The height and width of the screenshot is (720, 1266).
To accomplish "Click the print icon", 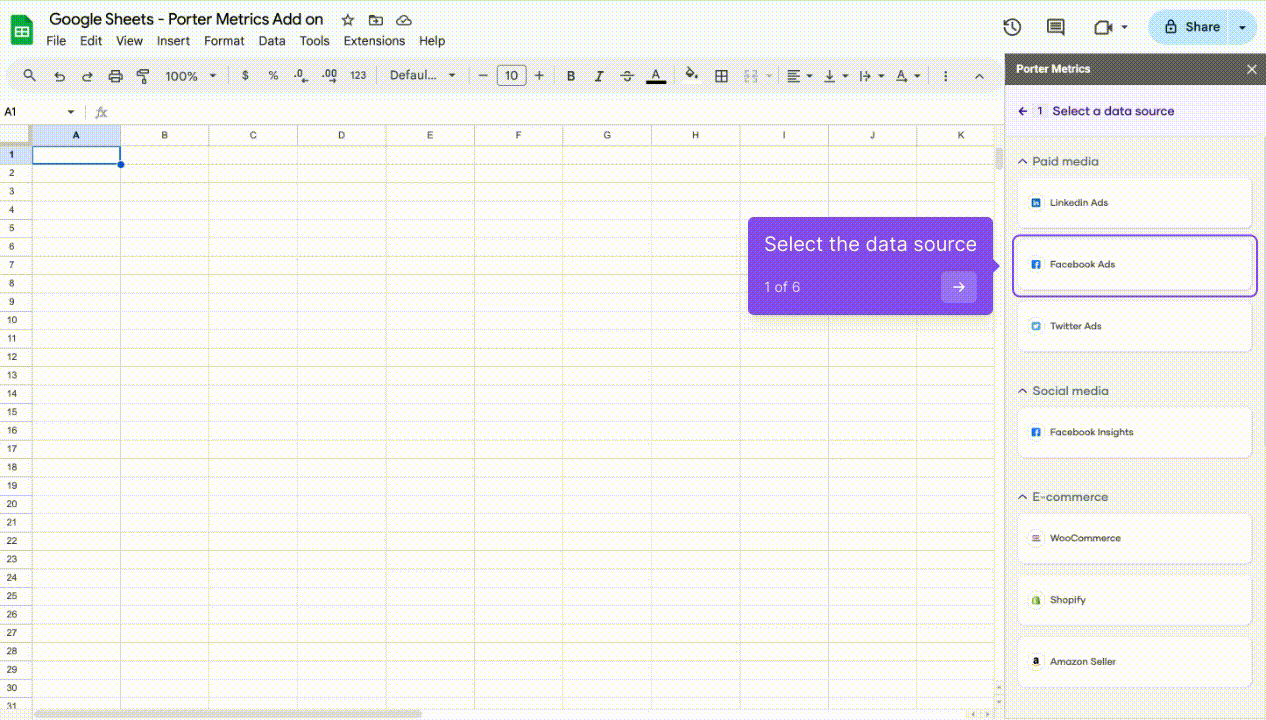I will pyautogui.click(x=115, y=76).
